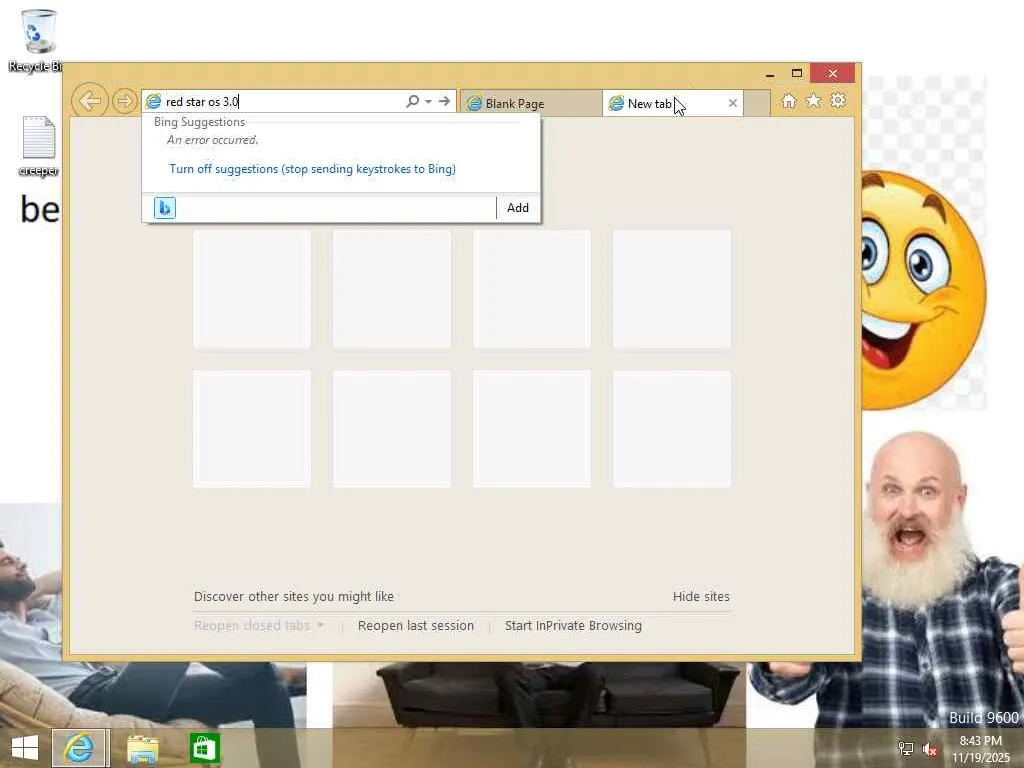Click the Forward arrow navigation button

(x=124, y=101)
